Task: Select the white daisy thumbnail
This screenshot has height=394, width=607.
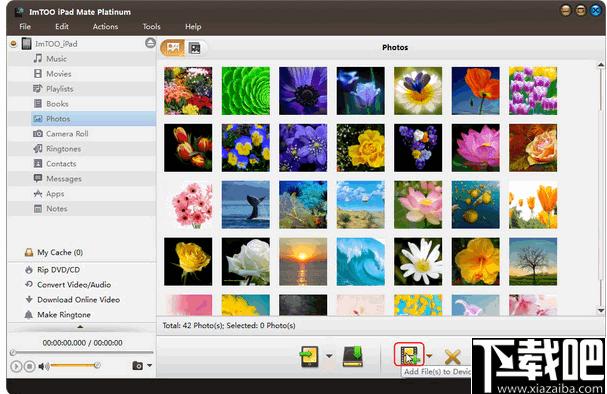Action: (x=418, y=262)
